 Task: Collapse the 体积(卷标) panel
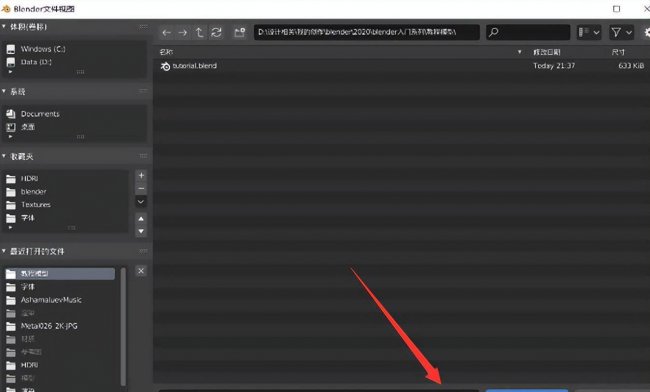4,27
